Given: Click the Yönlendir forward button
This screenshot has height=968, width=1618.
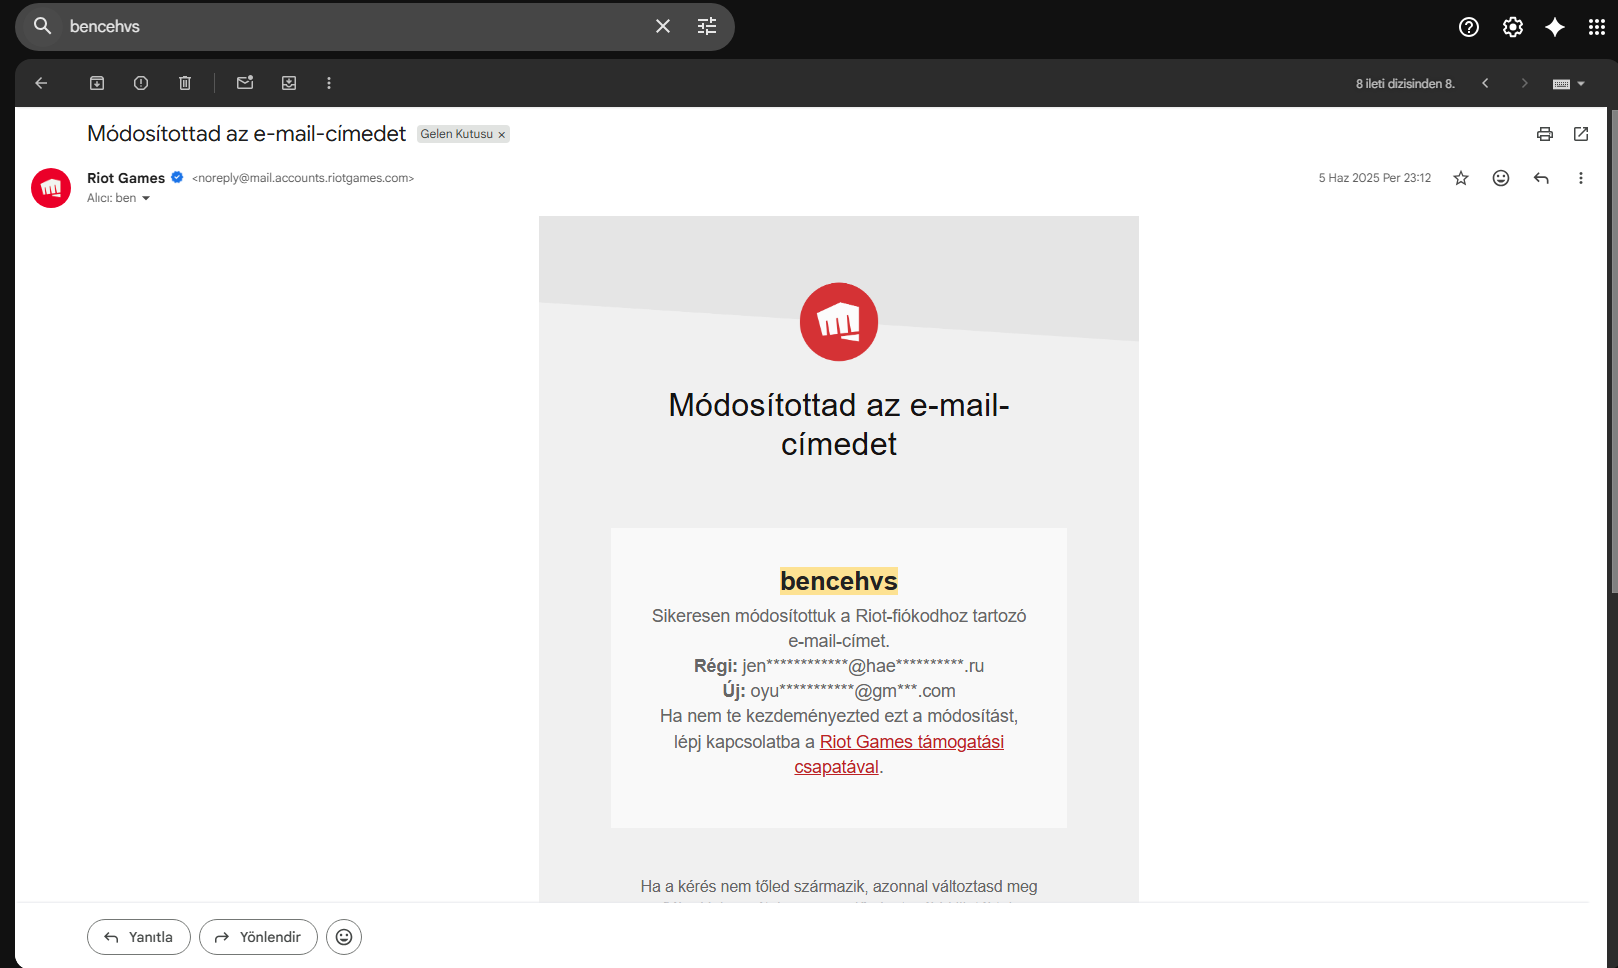Looking at the screenshot, I should pos(258,937).
